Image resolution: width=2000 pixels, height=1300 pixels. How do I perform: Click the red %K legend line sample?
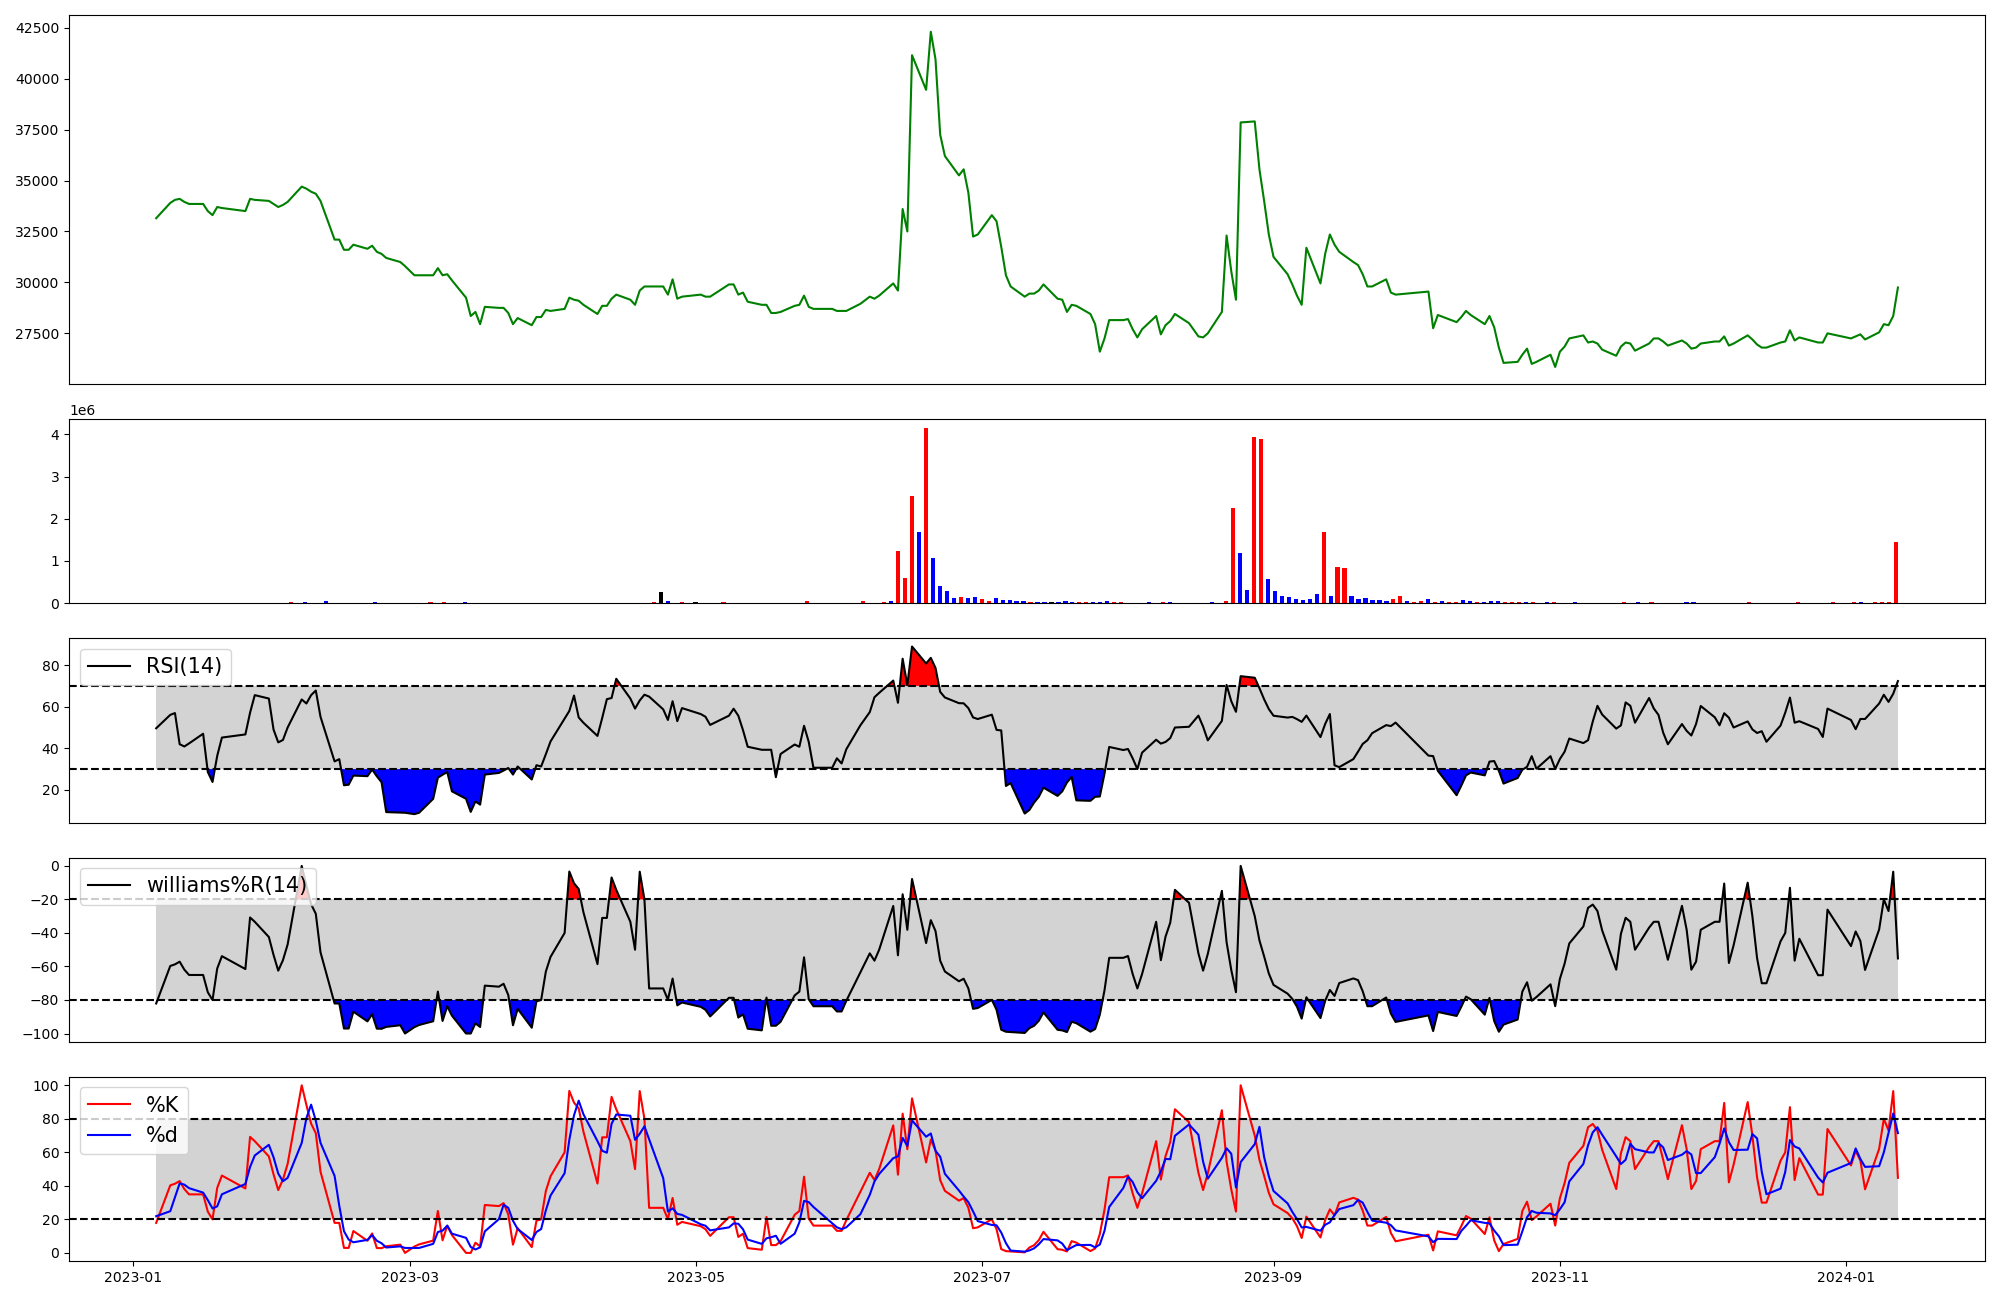click(x=110, y=1105)
